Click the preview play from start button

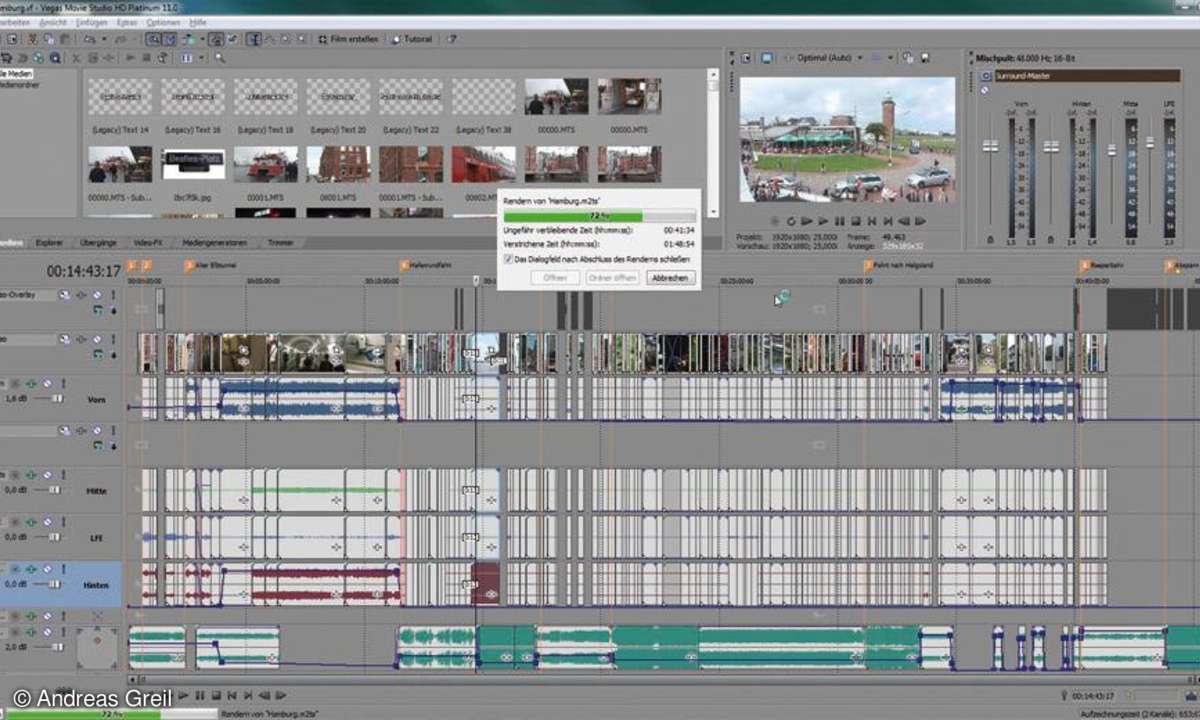808,220
